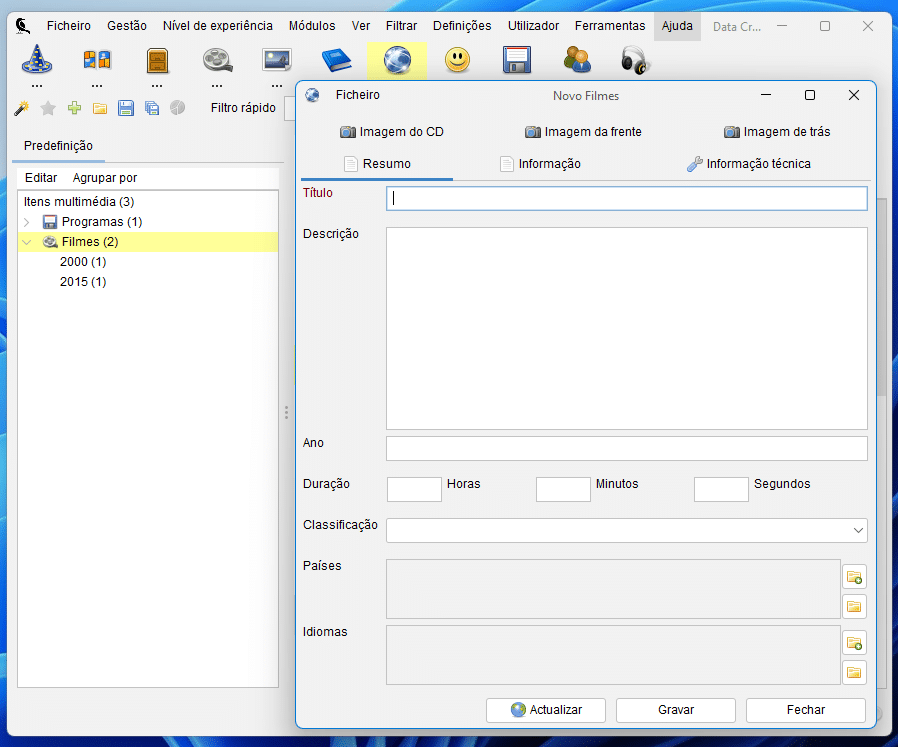898x747 pixels.
Task: Click inside the Descrição text area
Action: (x=627, y=329)
